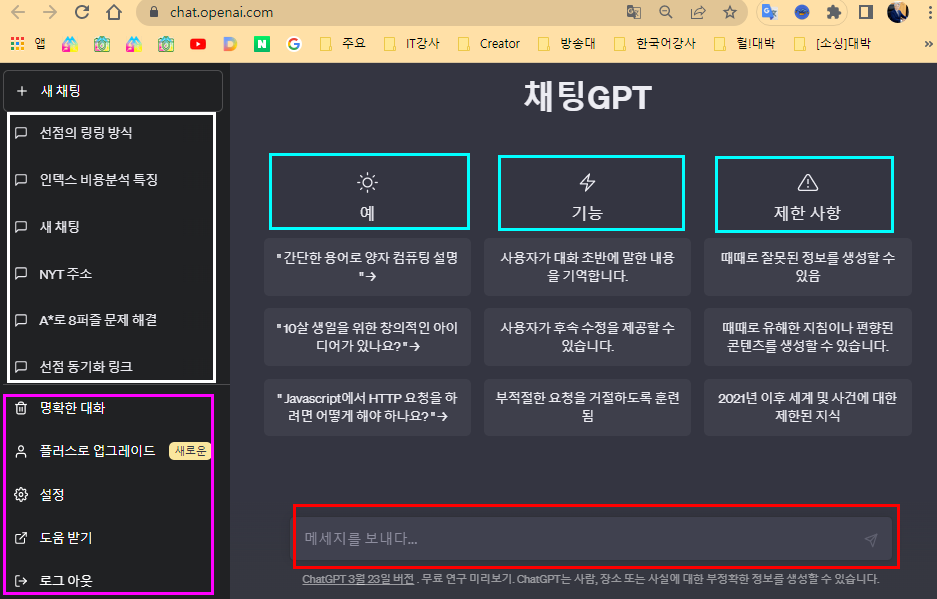The height and width of the screenshot is (599, 937).
Task: Start a new chat with 새 채팅 button
Action: (x=114, y=91)
